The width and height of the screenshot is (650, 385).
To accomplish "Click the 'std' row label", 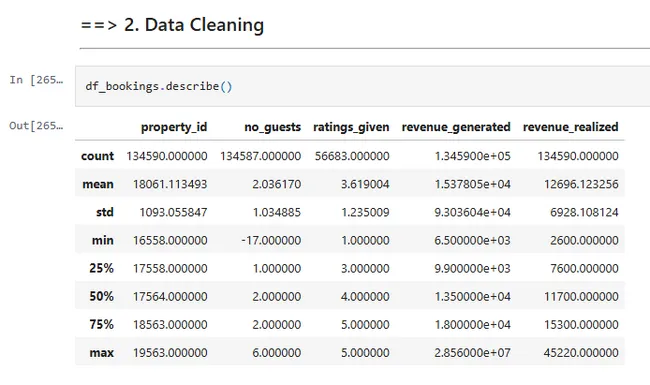I will pyautogui.click(x=104, y=212).
